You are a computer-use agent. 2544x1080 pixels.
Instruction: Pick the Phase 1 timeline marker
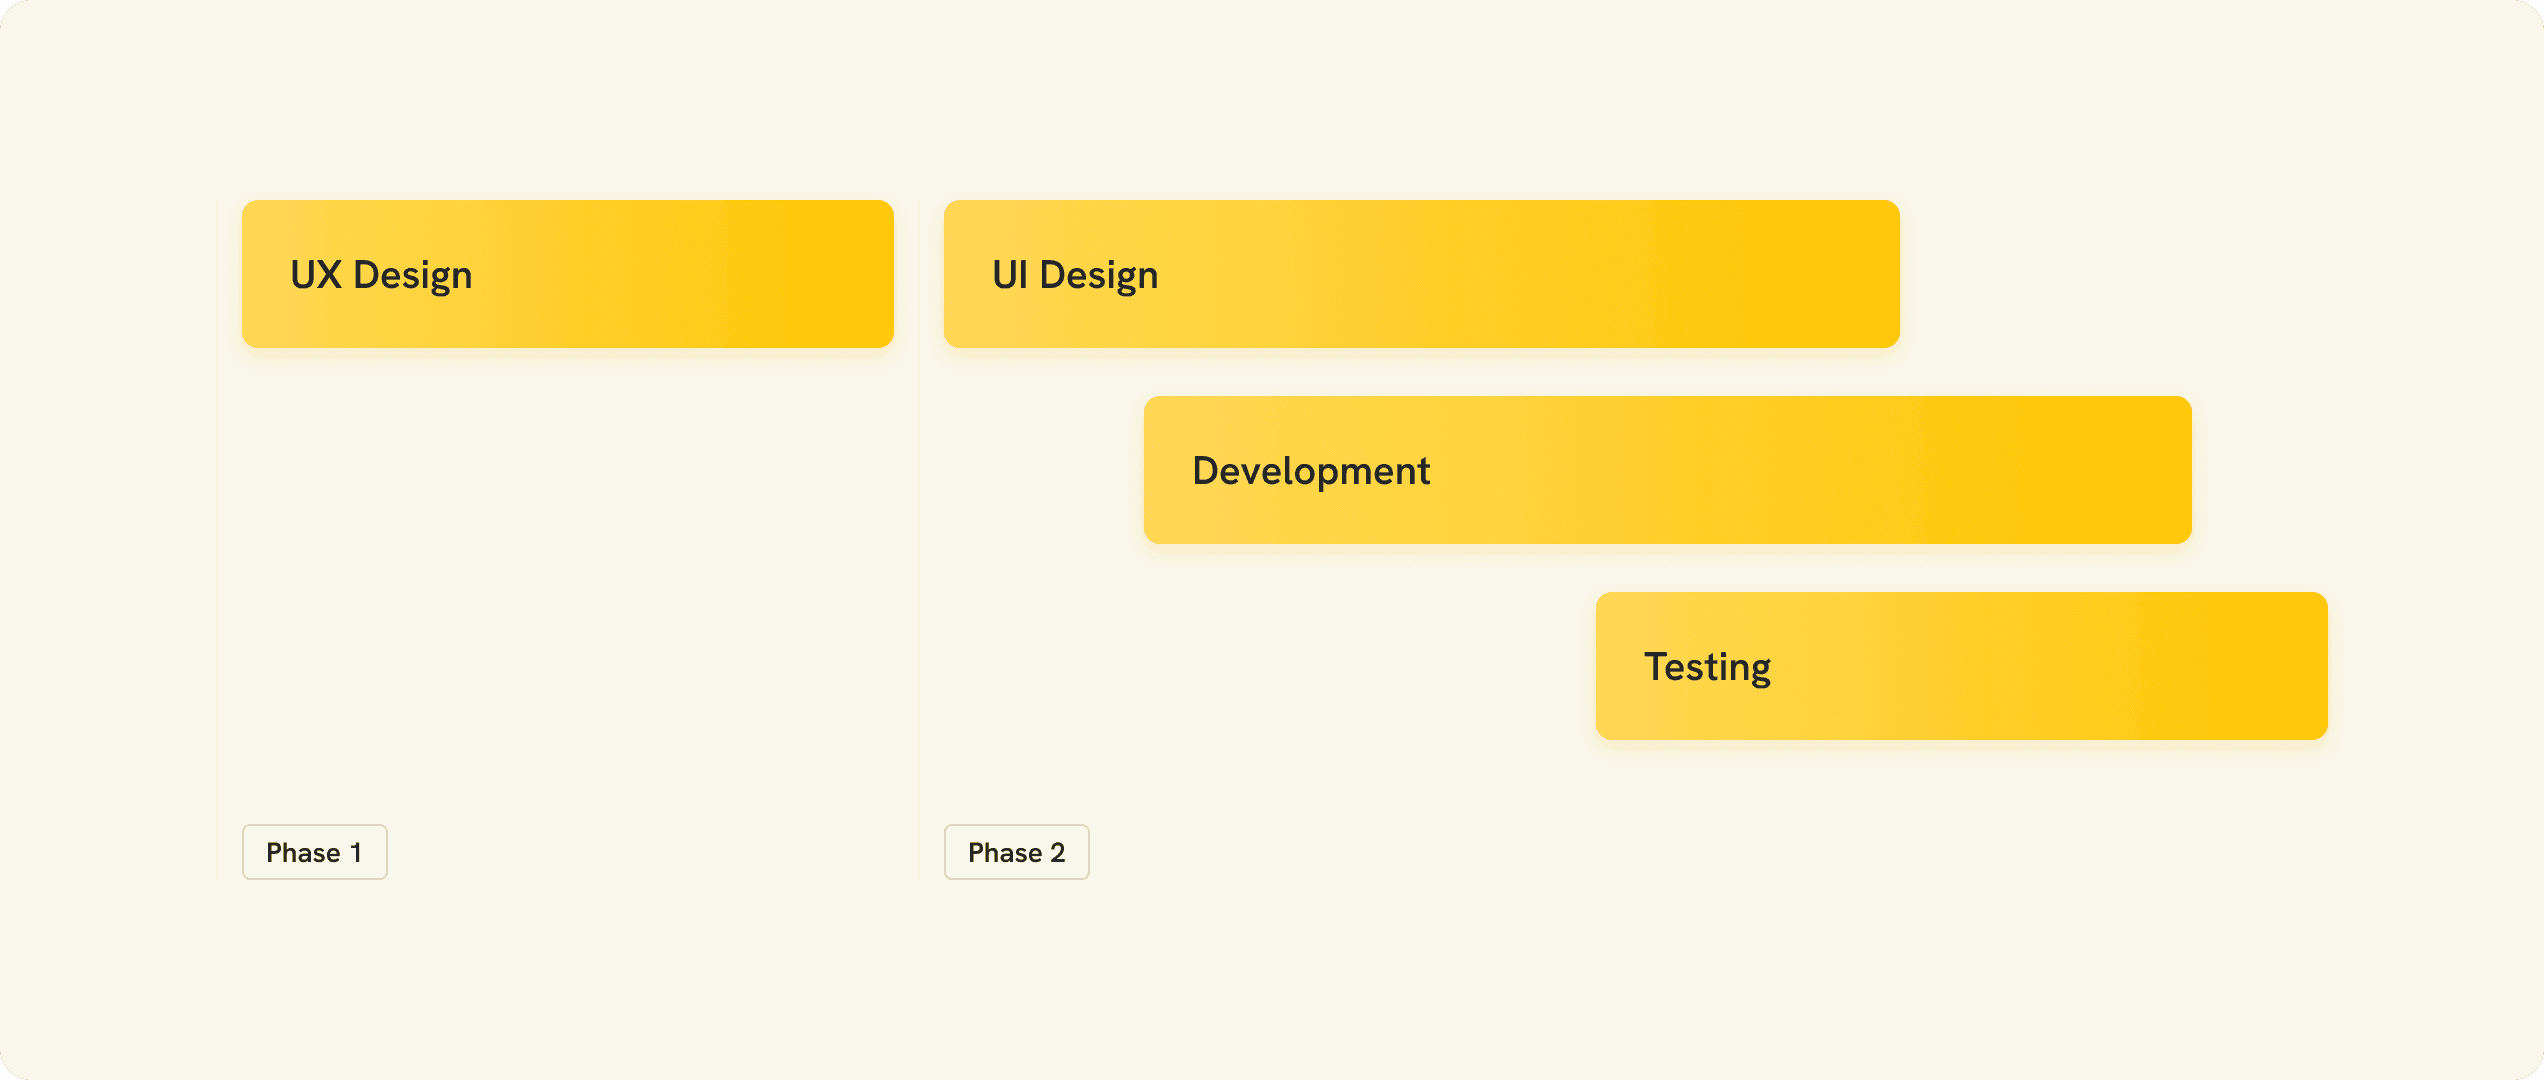click(314, 852)
